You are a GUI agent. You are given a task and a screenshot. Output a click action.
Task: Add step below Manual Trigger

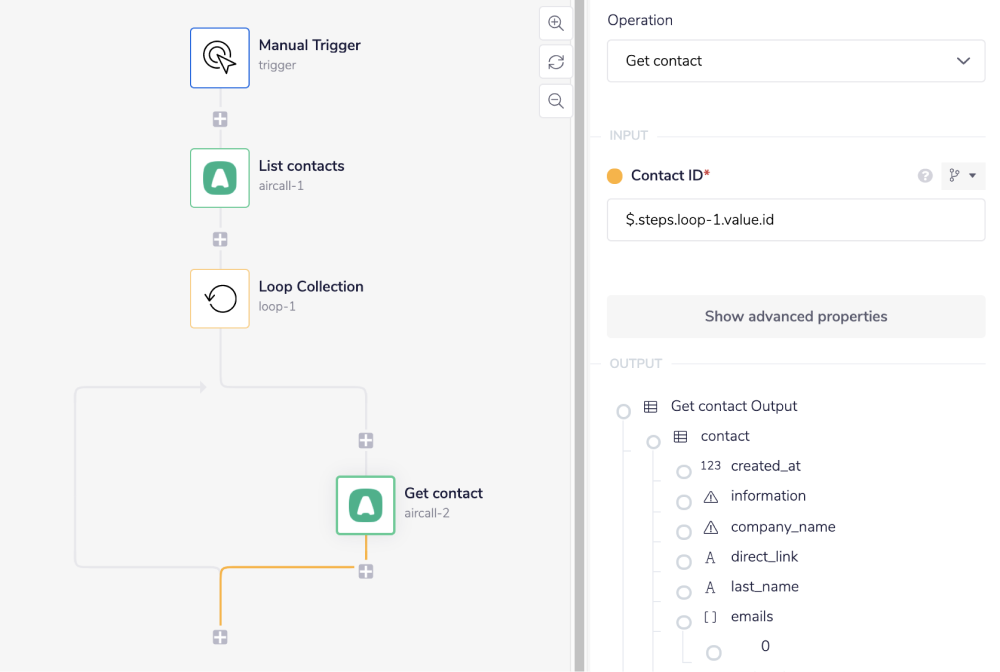tap(220, 119)
